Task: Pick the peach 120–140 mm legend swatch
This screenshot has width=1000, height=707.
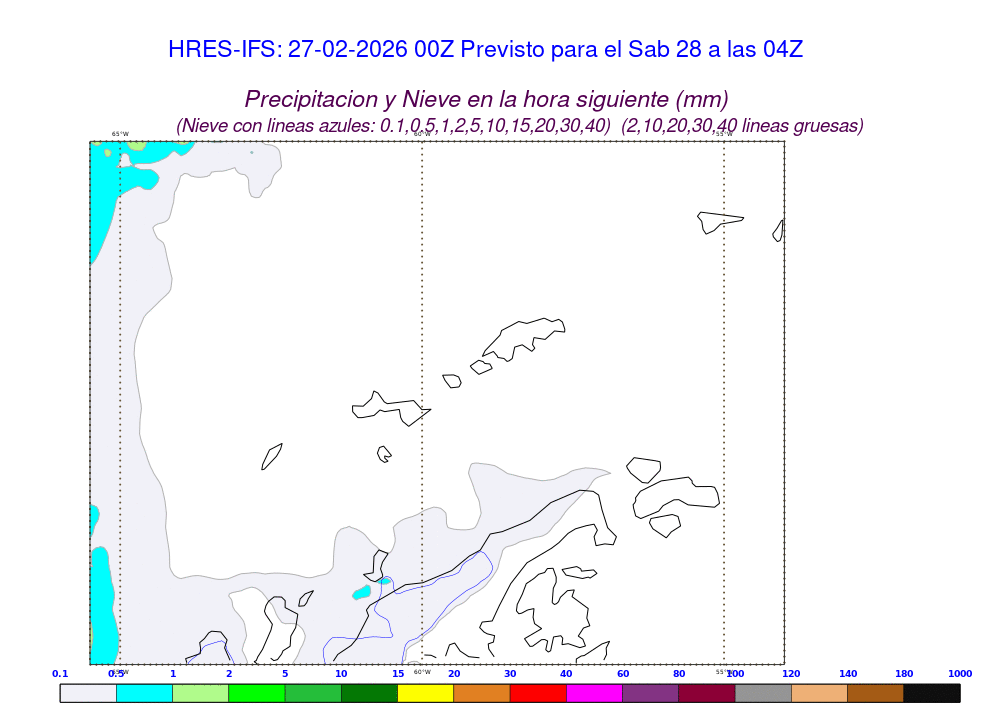Action: [819, 693]
